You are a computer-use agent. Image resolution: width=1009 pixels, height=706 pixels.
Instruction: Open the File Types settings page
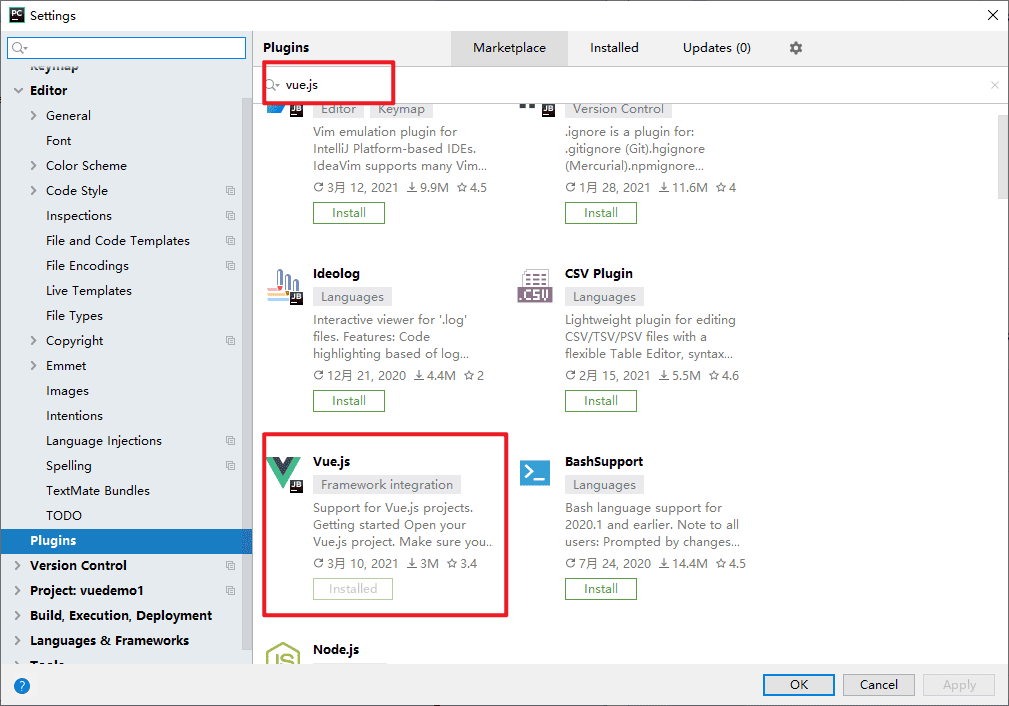click(x=74, y=316)
